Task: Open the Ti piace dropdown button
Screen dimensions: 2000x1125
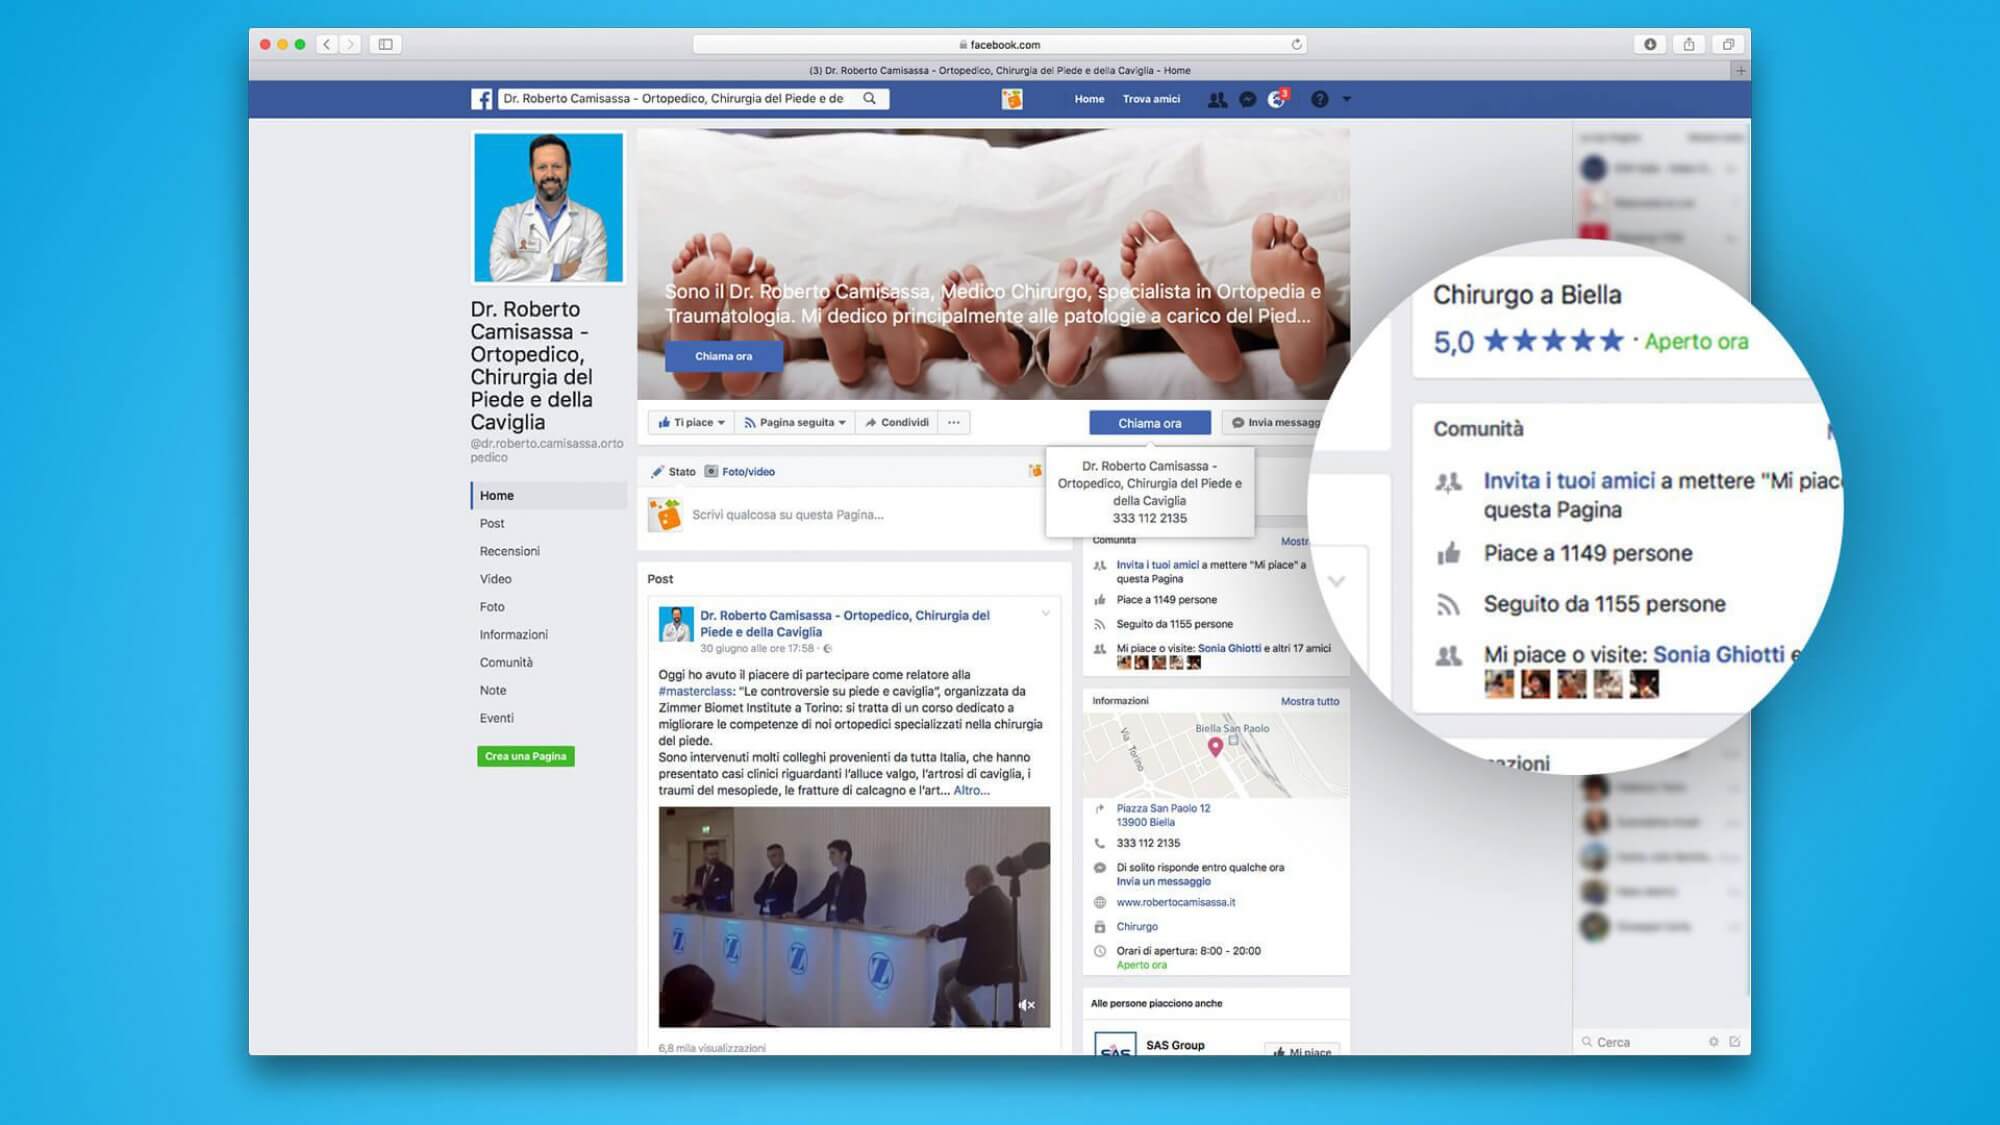Action: [x=691, y=422]
